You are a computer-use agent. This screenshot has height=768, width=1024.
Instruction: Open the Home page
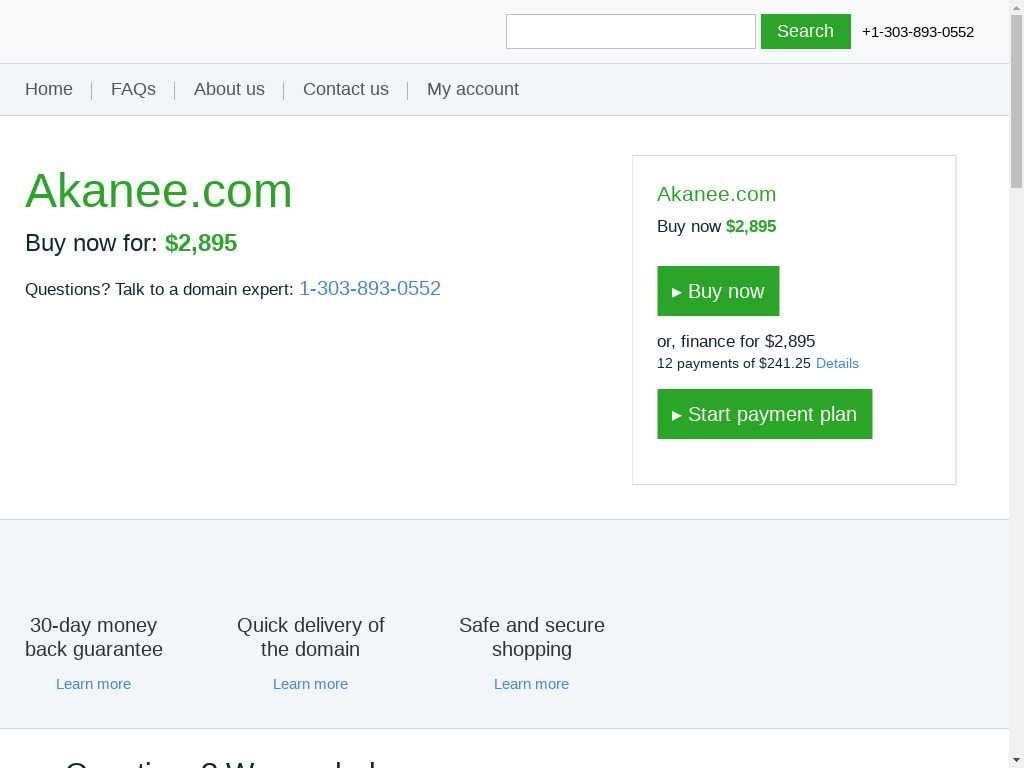pyautogui.click(x=49, y=89)
